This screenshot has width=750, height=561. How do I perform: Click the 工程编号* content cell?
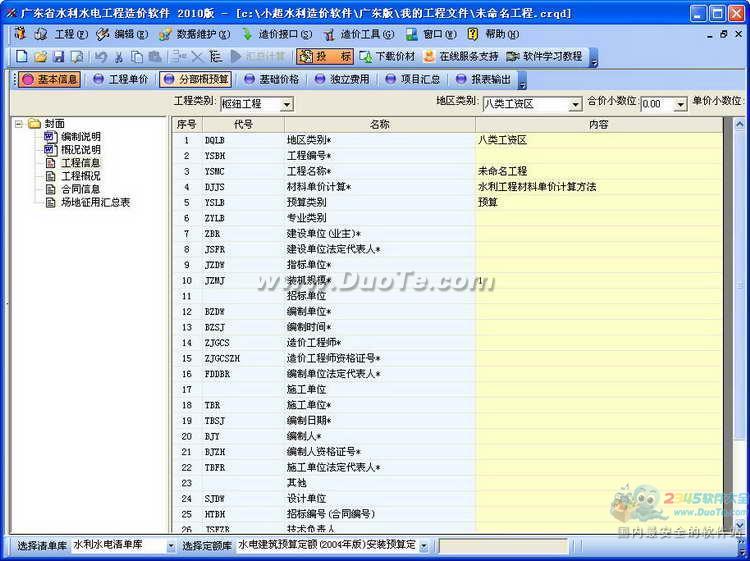(x=599, y=156)
